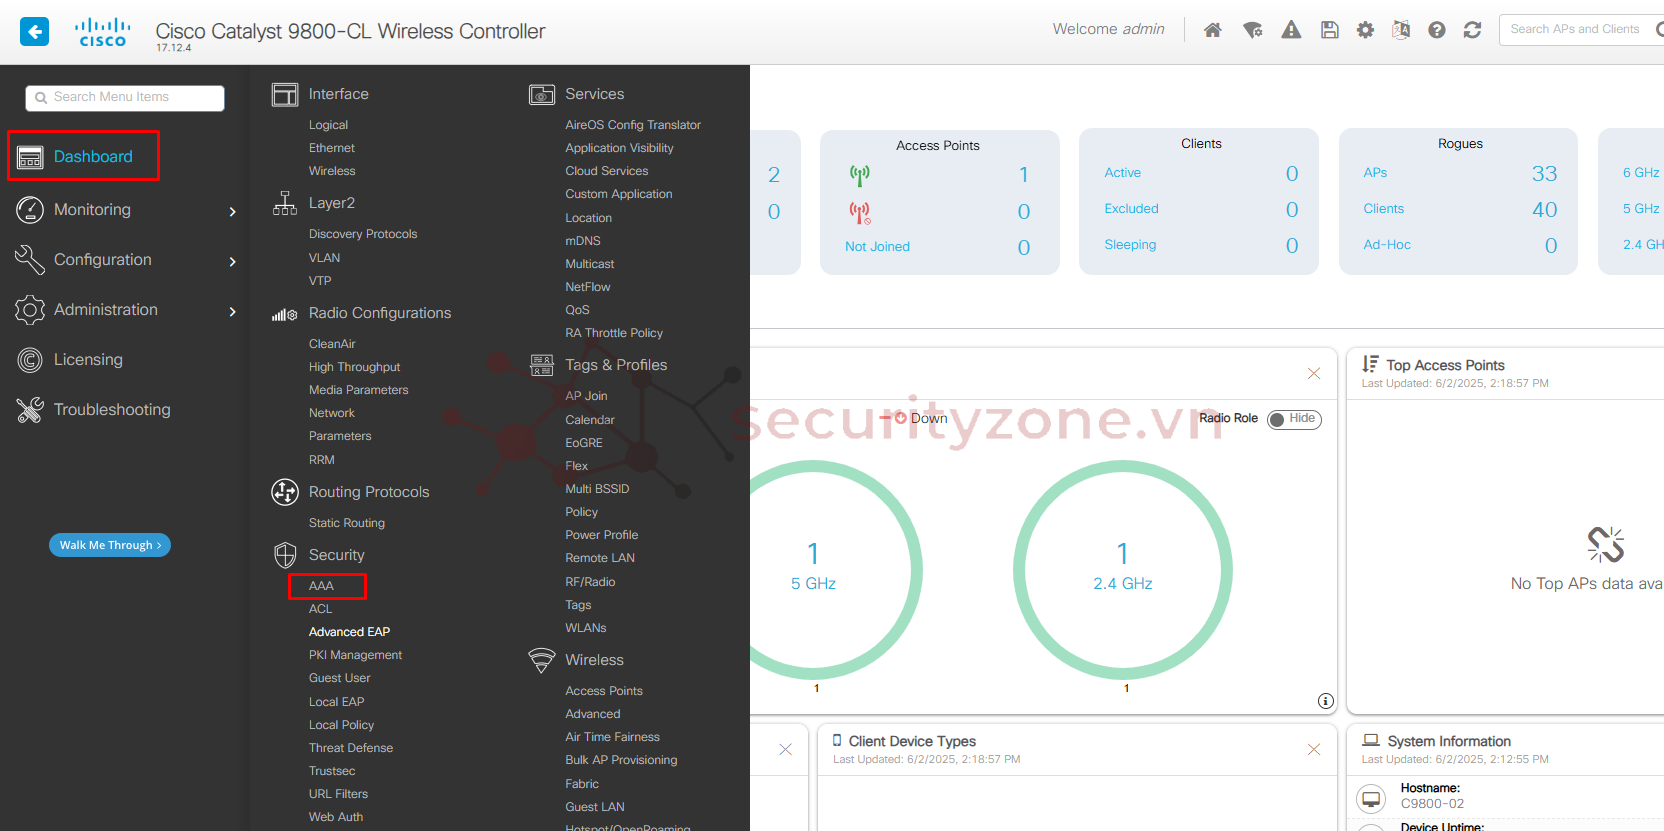Open the Licensing menu item
The width and height of the screenshot is (1664, 831).
(88, 360)
